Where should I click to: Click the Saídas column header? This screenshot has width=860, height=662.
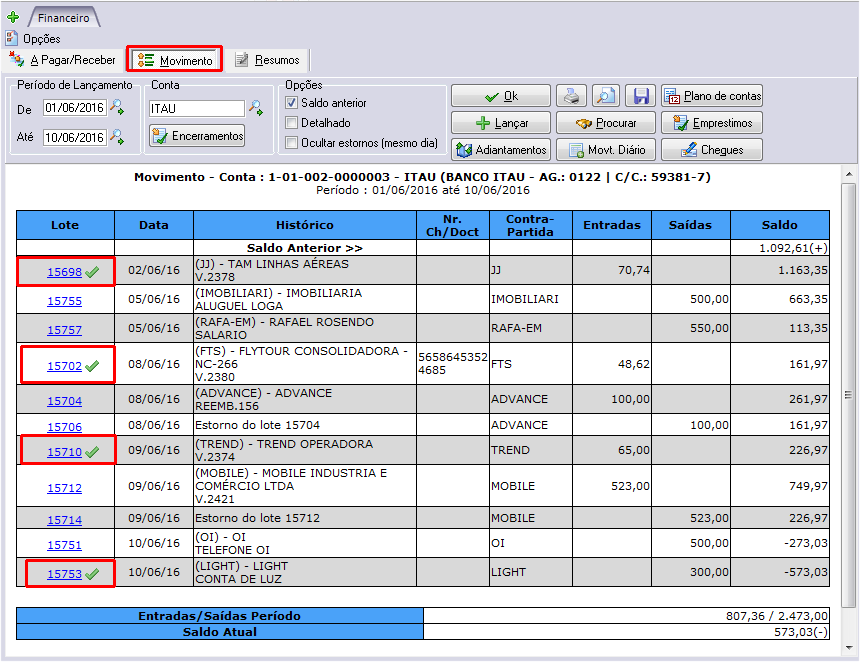[691, 225]
